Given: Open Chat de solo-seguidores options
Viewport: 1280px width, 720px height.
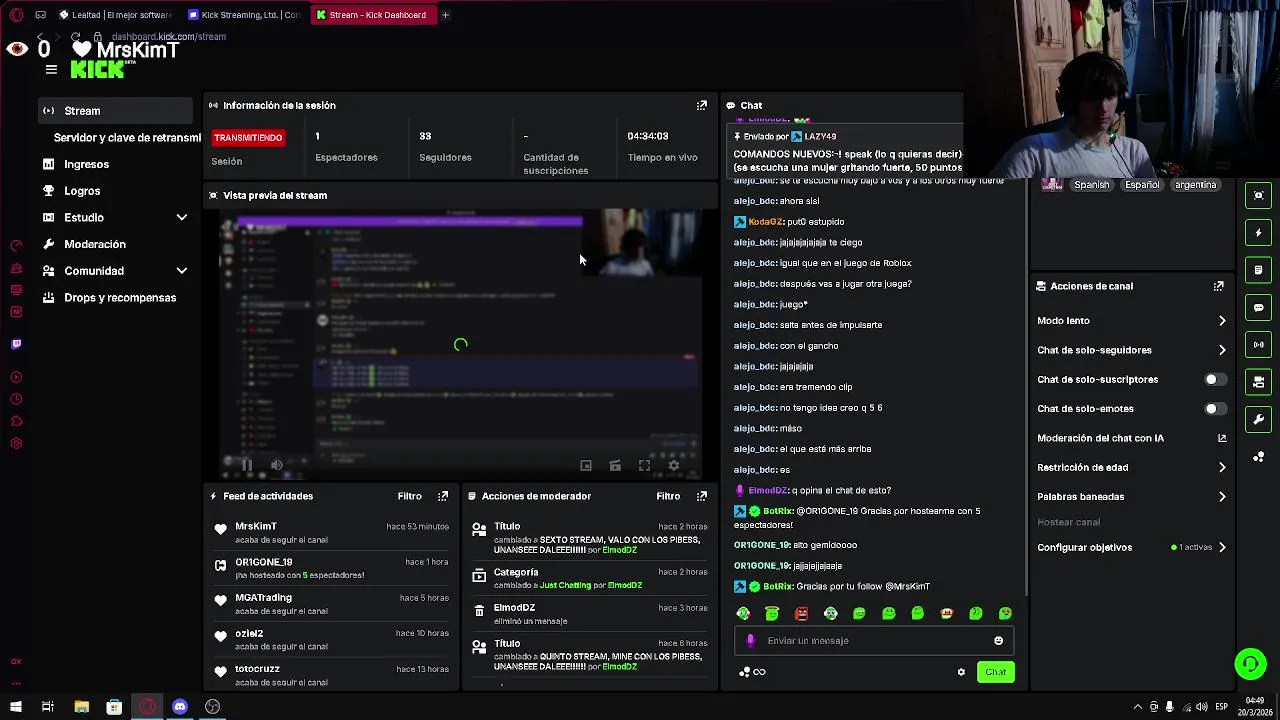Looking at the screenshot, I should 1130,350.
